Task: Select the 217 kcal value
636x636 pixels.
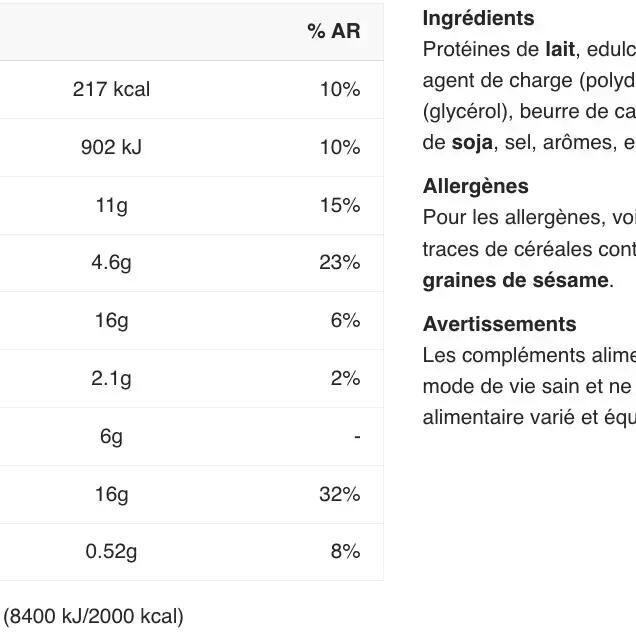Action: [111, 89]
